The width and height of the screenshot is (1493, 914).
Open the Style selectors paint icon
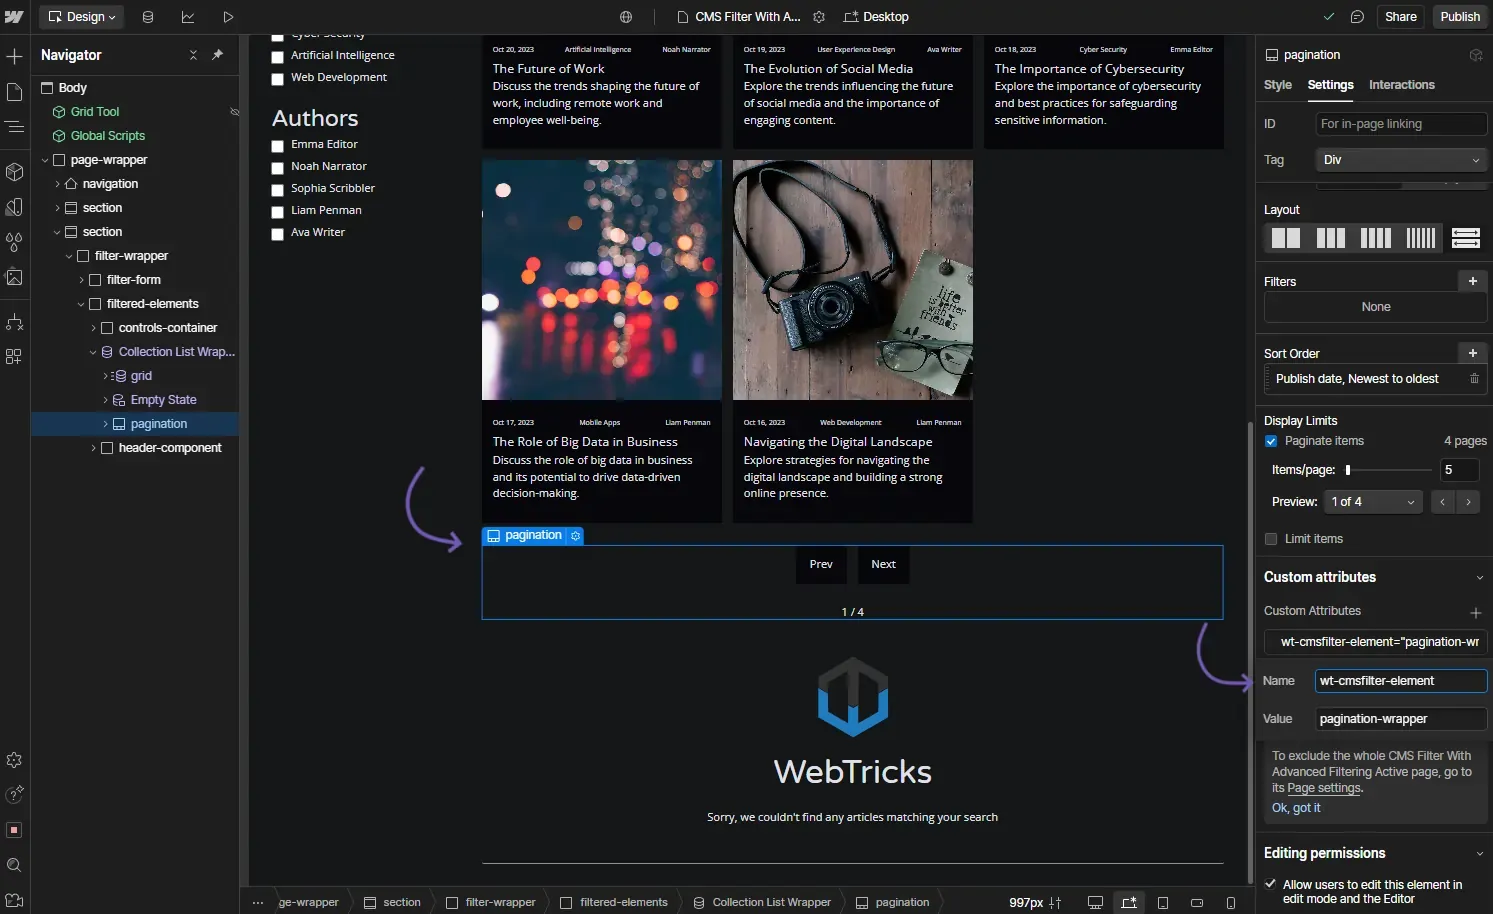14,207
